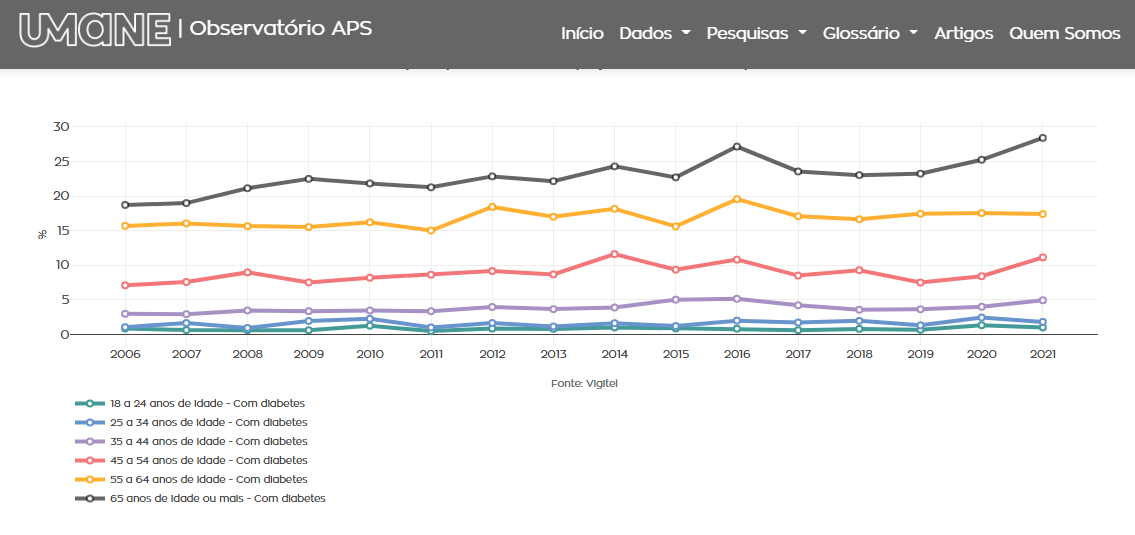
Task: Open the Dados dropdown menu
Action: [654, 33]
